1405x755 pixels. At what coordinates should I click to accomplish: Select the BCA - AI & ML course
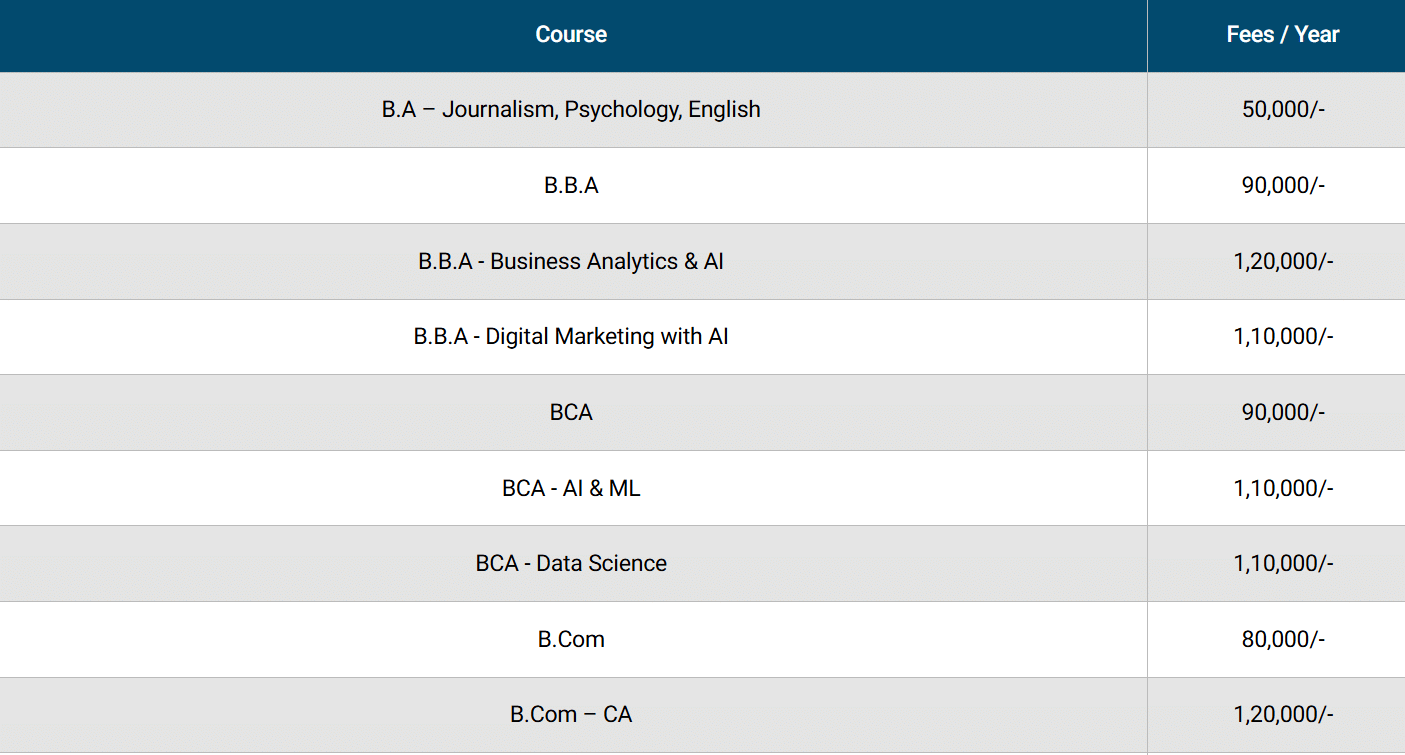571,489
